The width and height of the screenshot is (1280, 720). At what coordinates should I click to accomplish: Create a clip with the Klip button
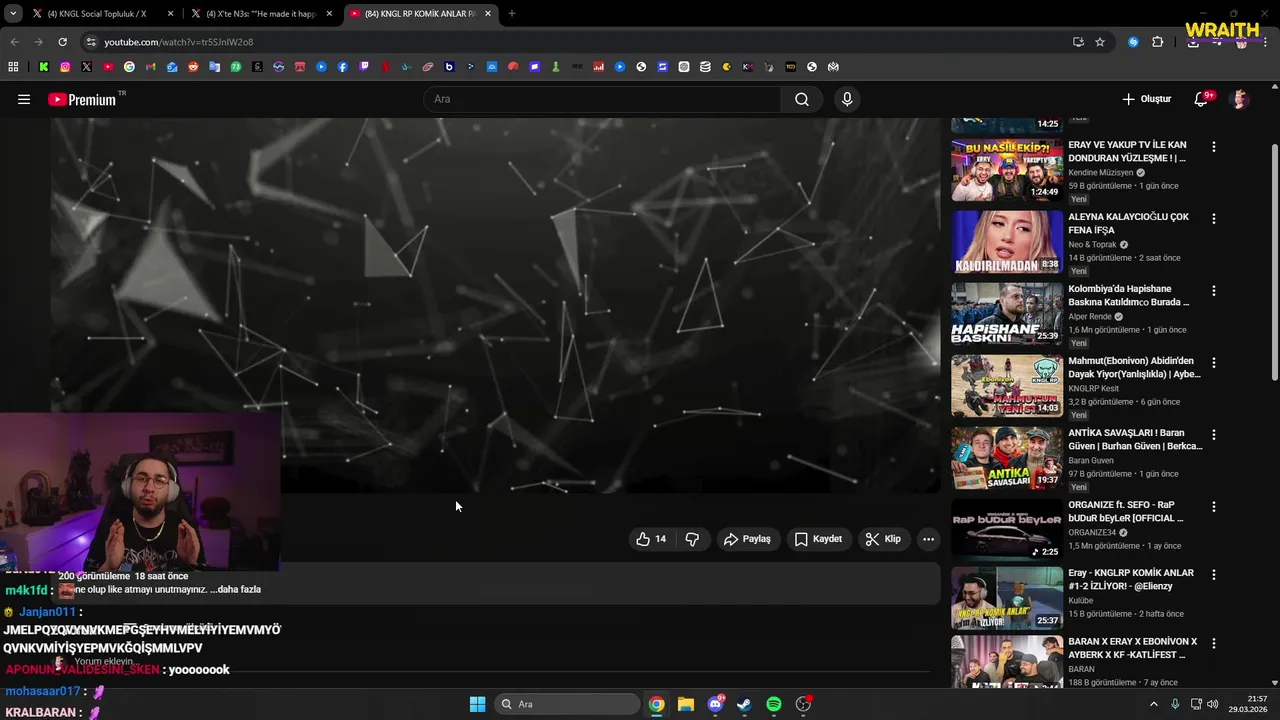pyautogui.click(x=883, y=539)
